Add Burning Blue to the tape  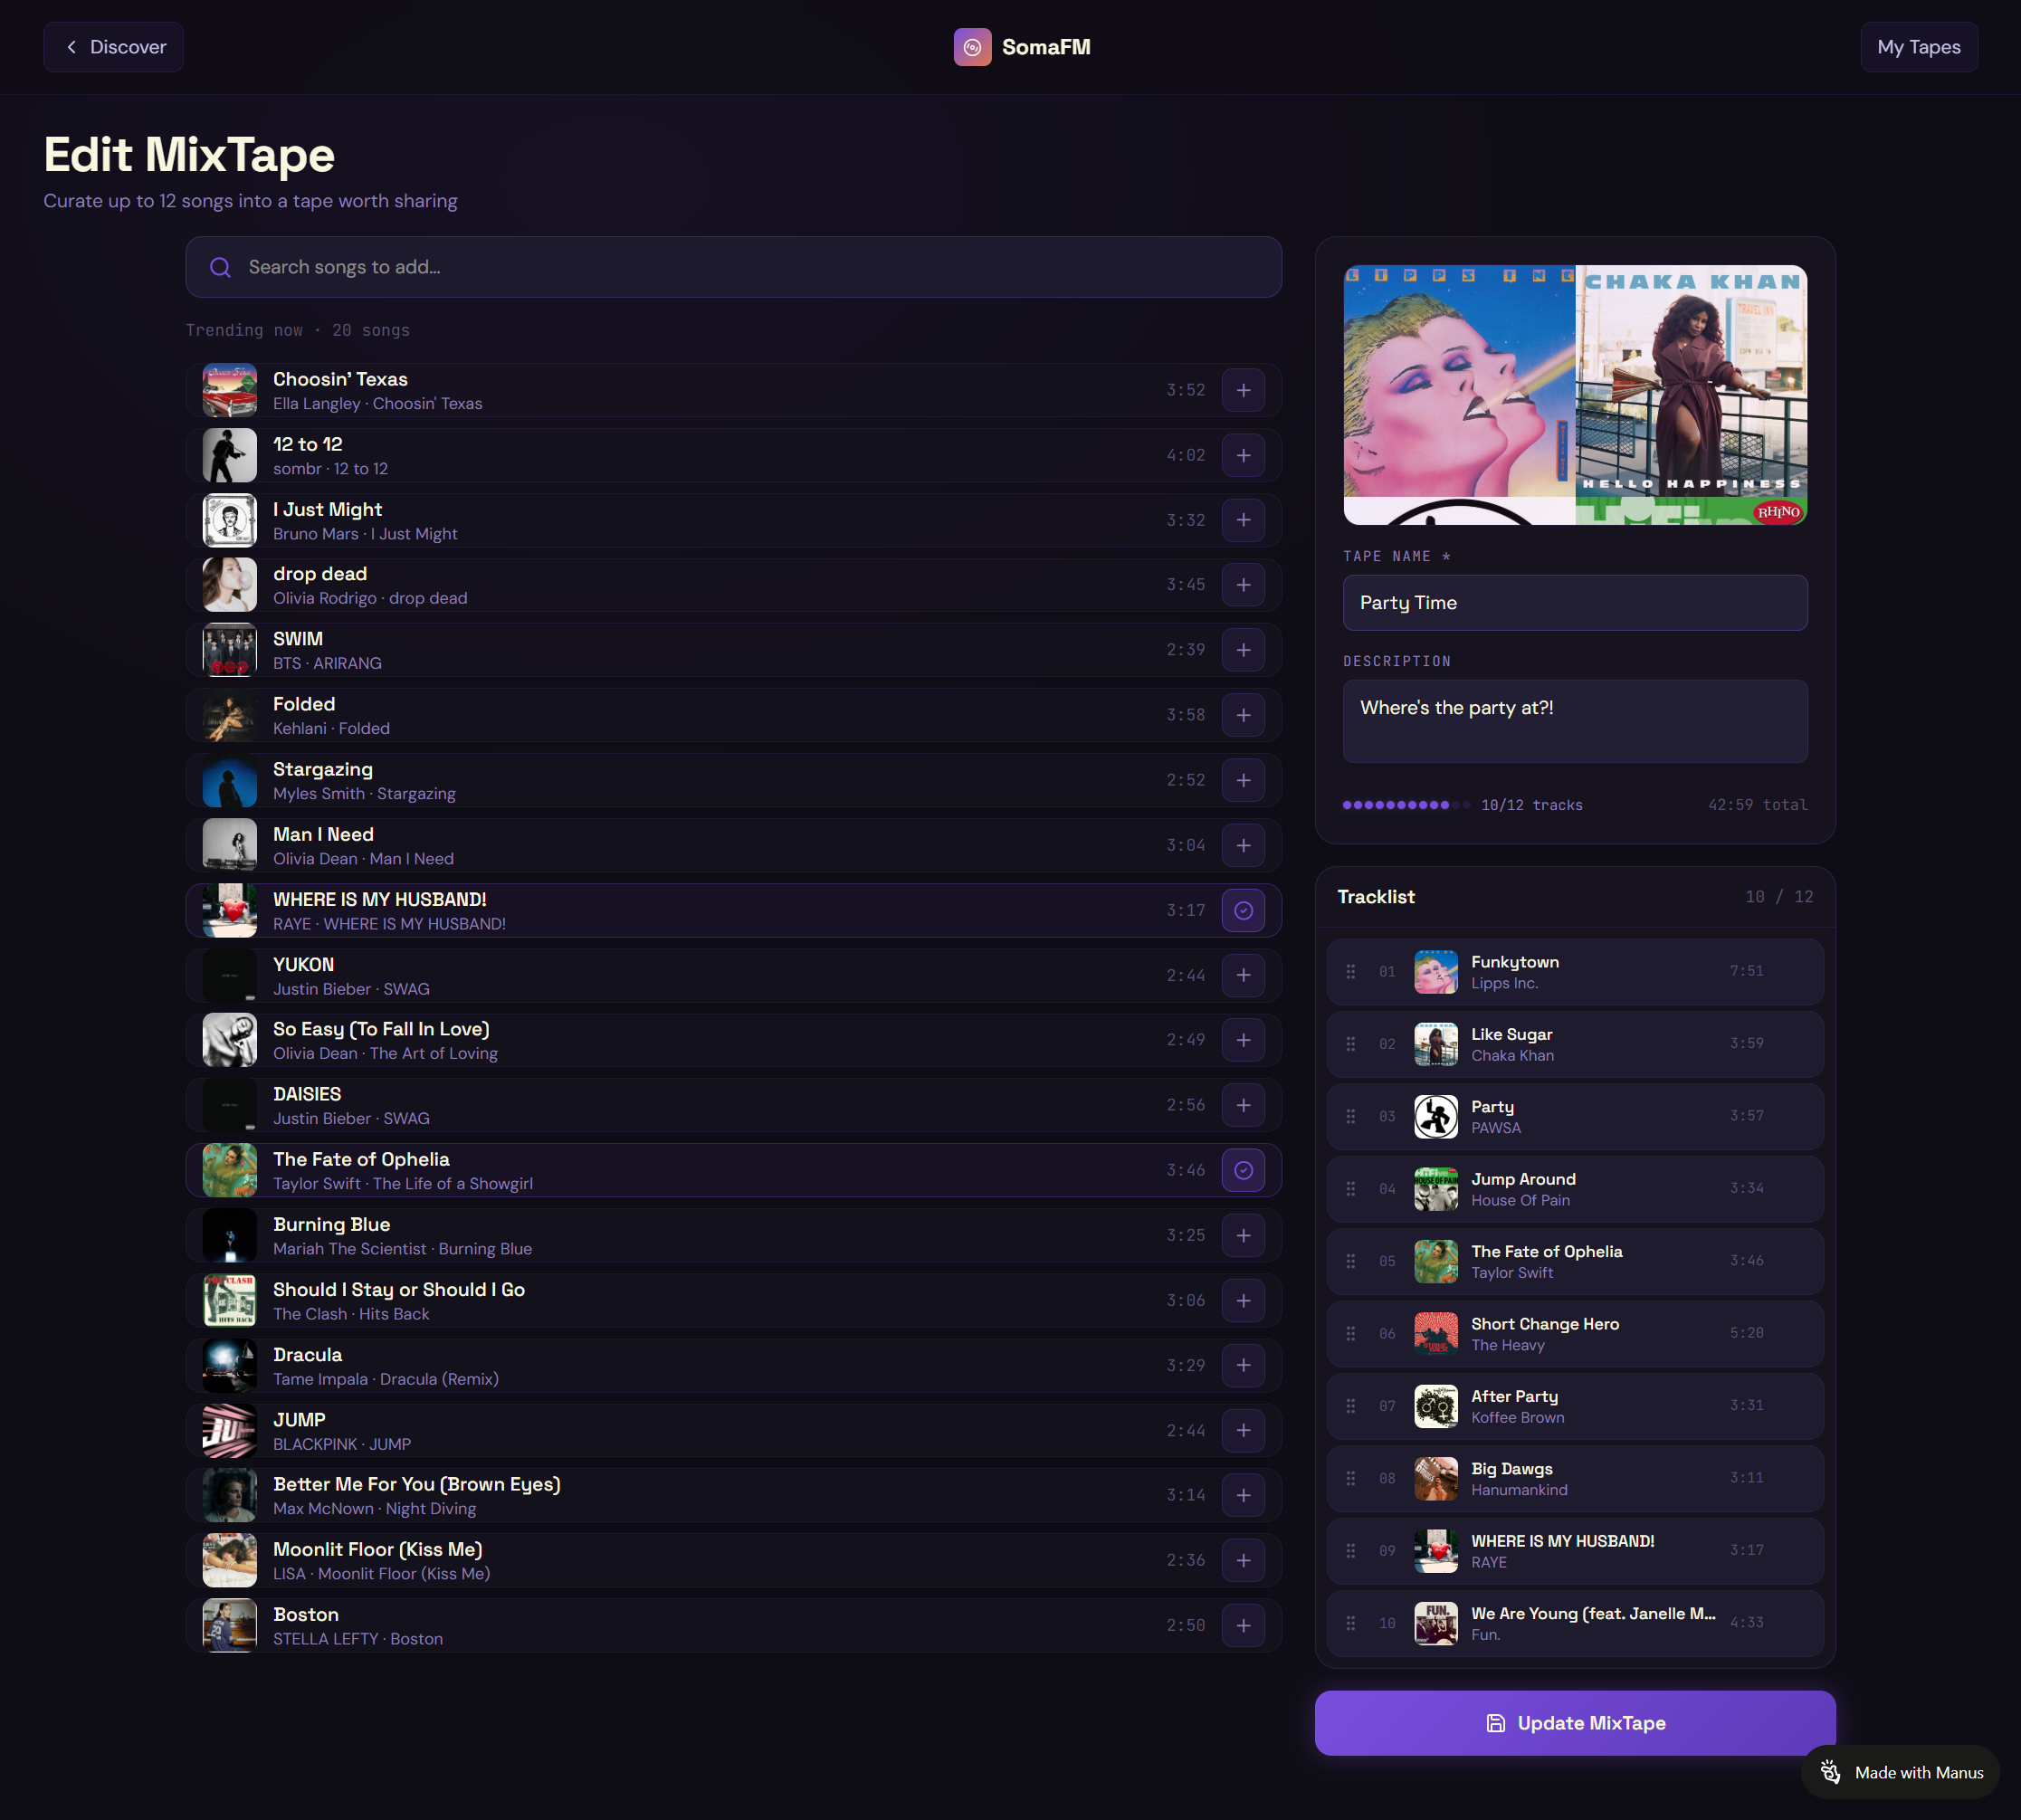click(1243, 1235)
